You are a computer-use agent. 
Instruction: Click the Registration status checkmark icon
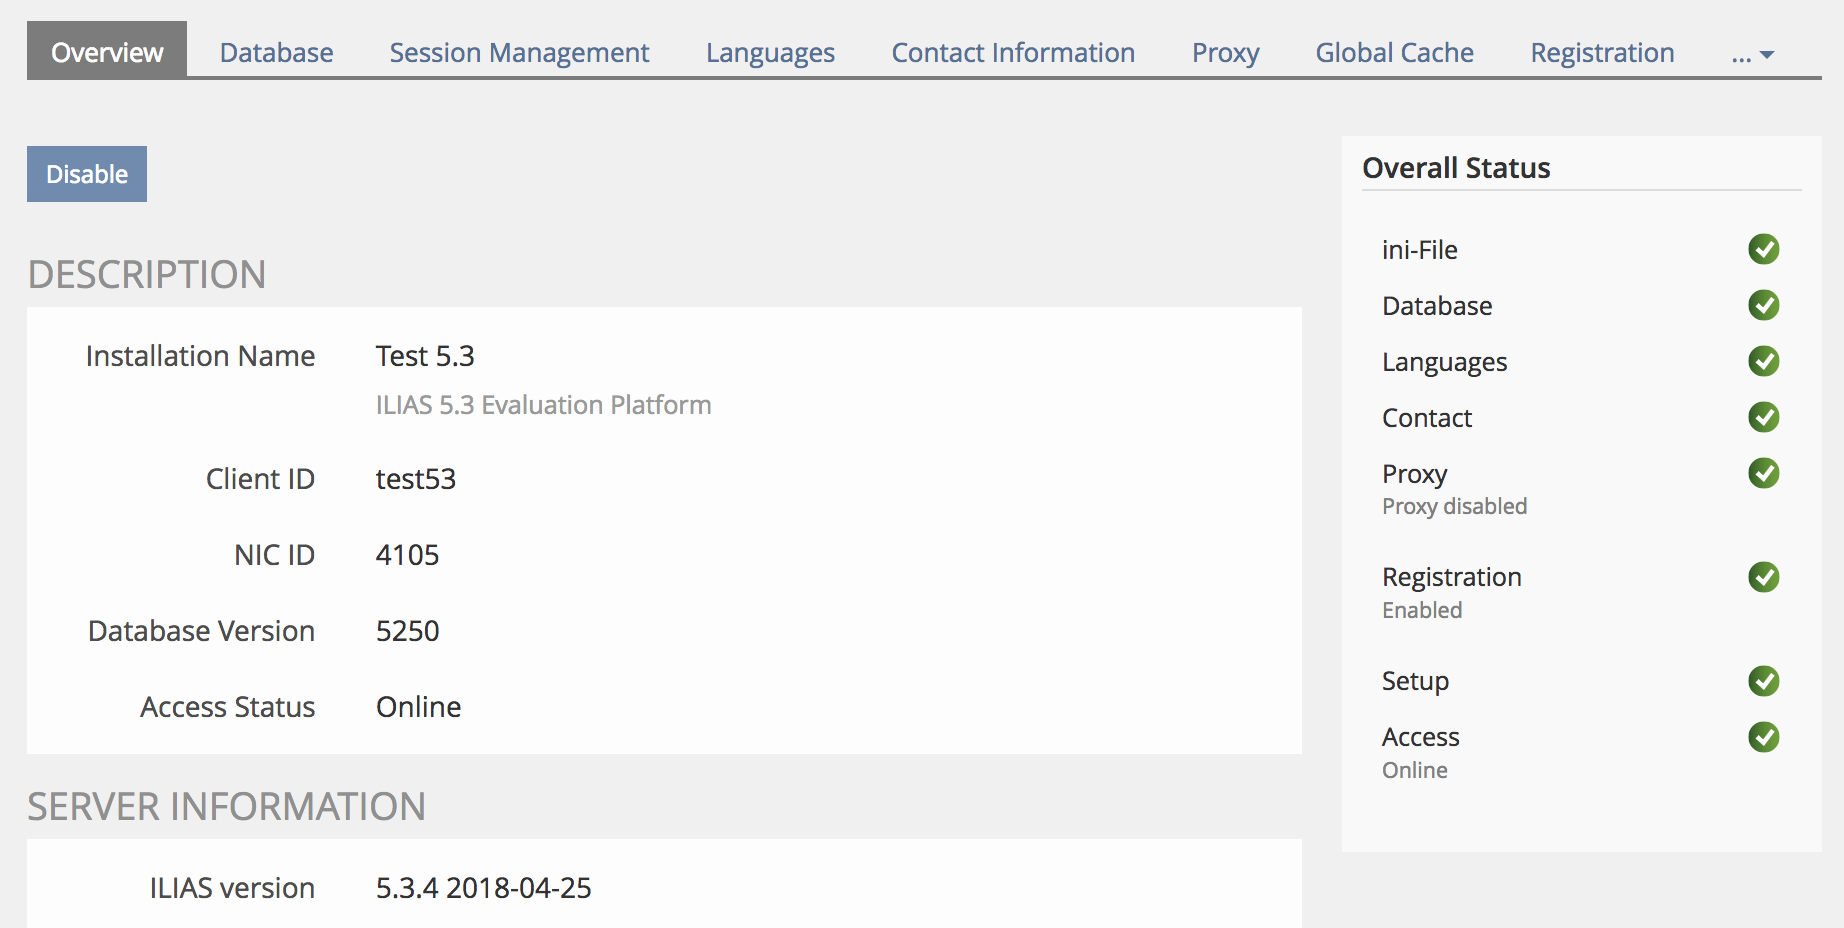point(1763,577)
